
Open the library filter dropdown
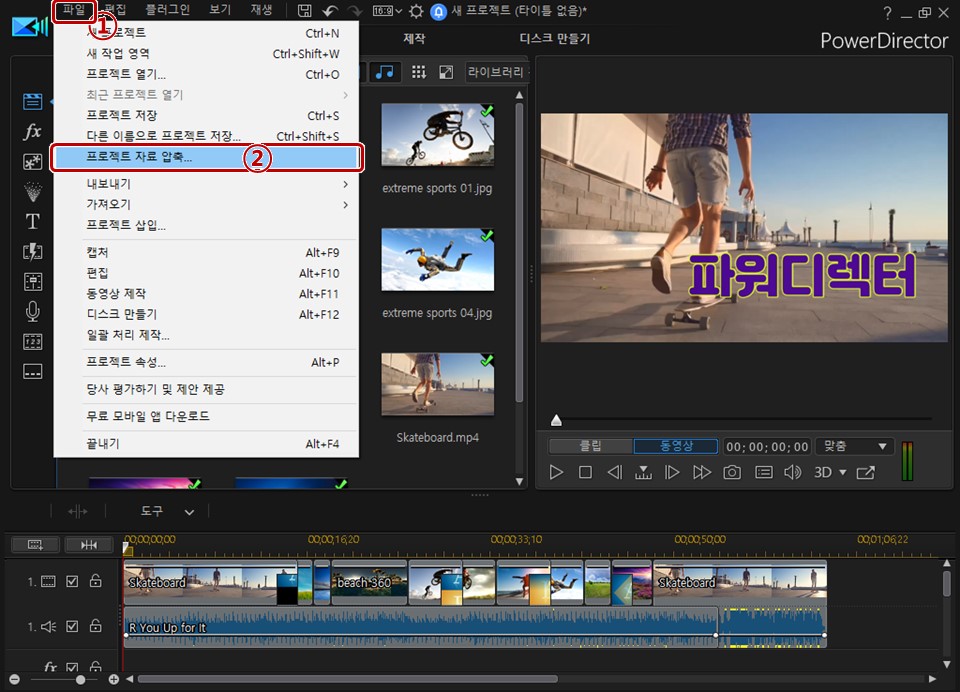pyautogui.click(x=497, y=72)
